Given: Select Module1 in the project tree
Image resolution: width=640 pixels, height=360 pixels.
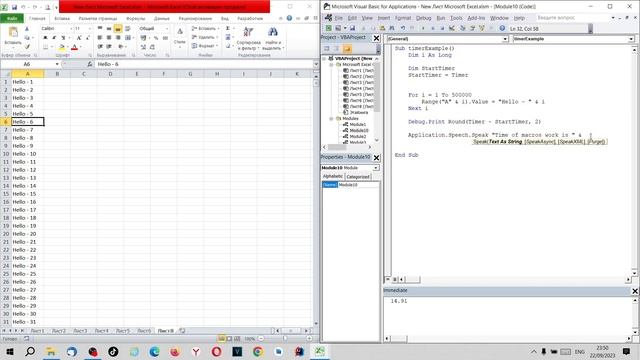Looking at the screenshot, I should pos(358,124).
